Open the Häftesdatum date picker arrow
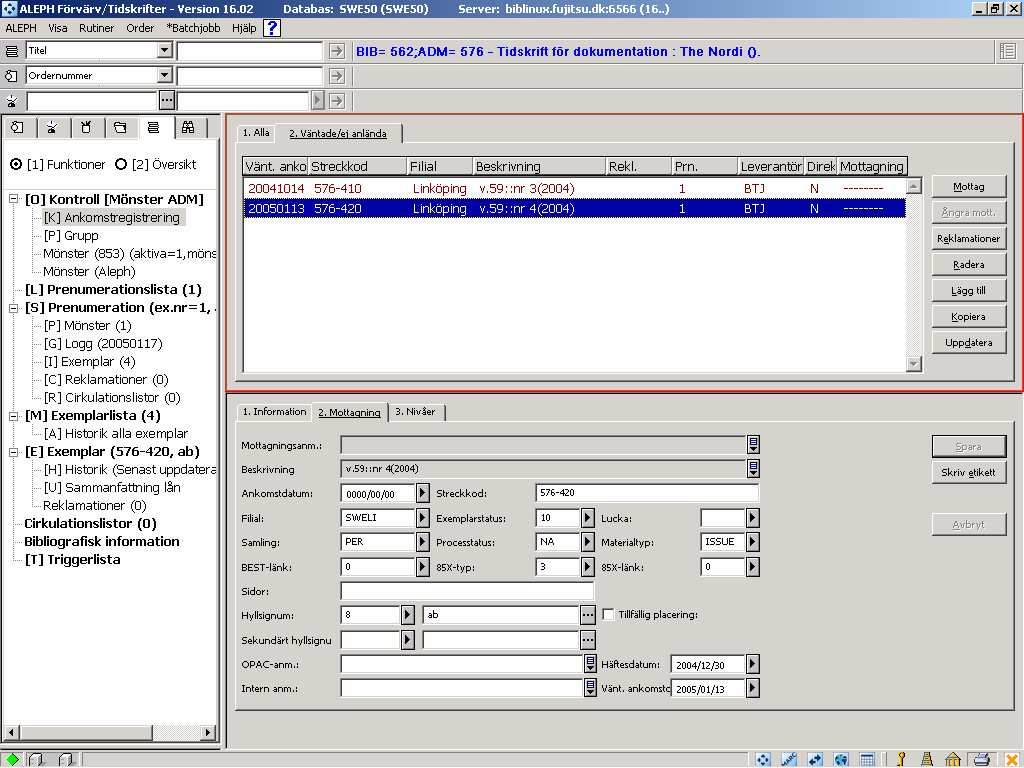Image resolution: width=1024 pixels, height=768 pixels. click(752, 664)
